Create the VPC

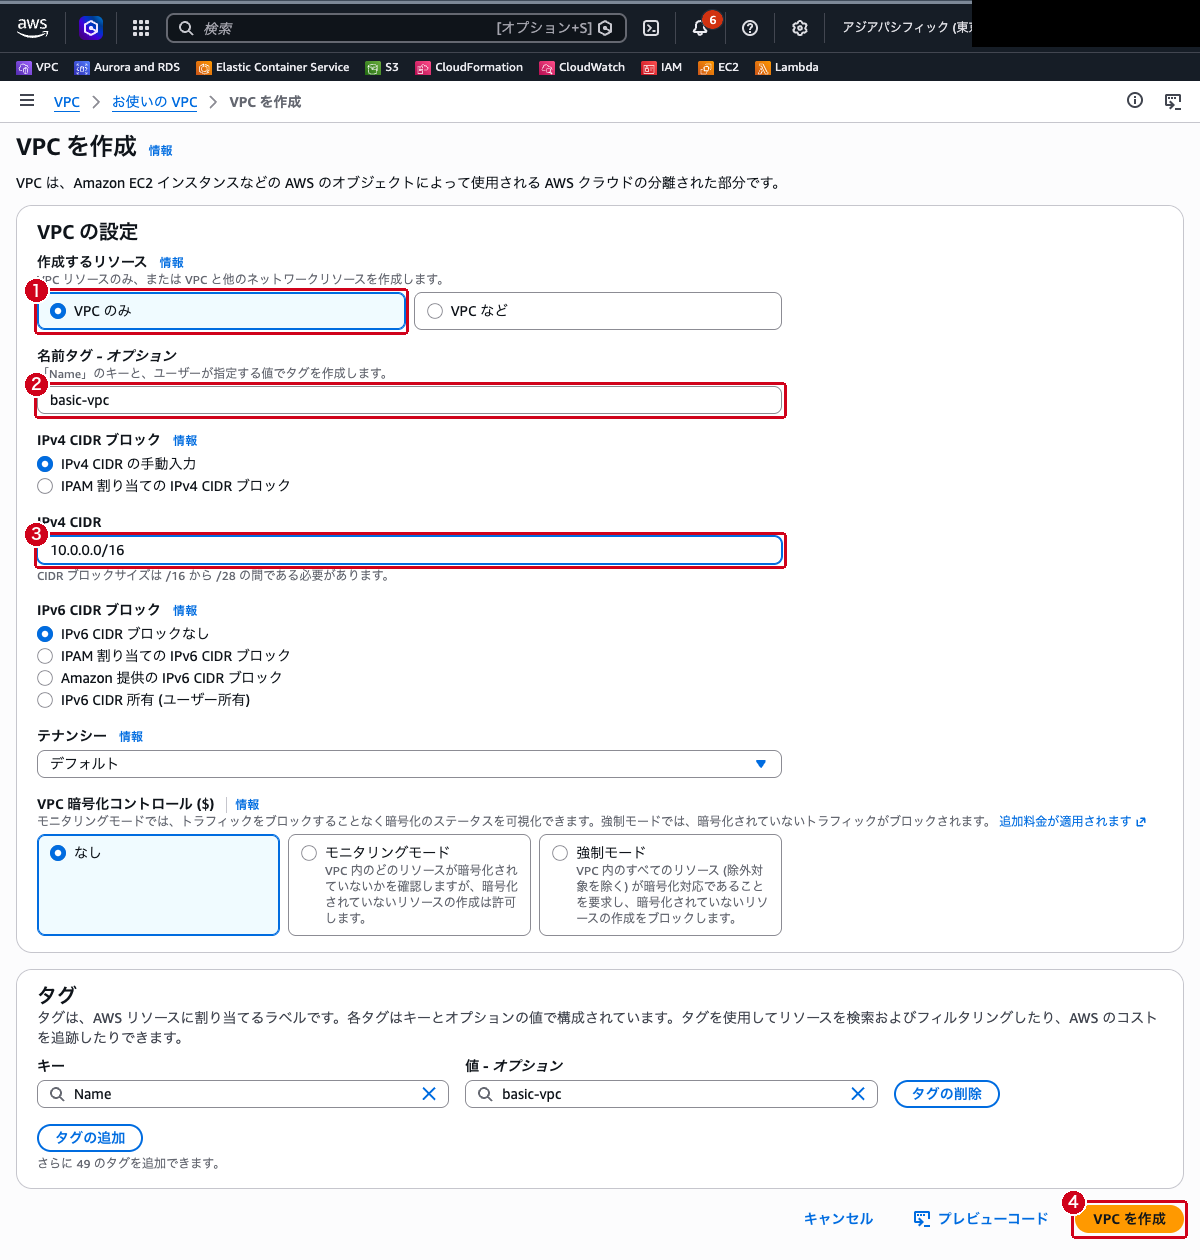tap(1129, 1219)
